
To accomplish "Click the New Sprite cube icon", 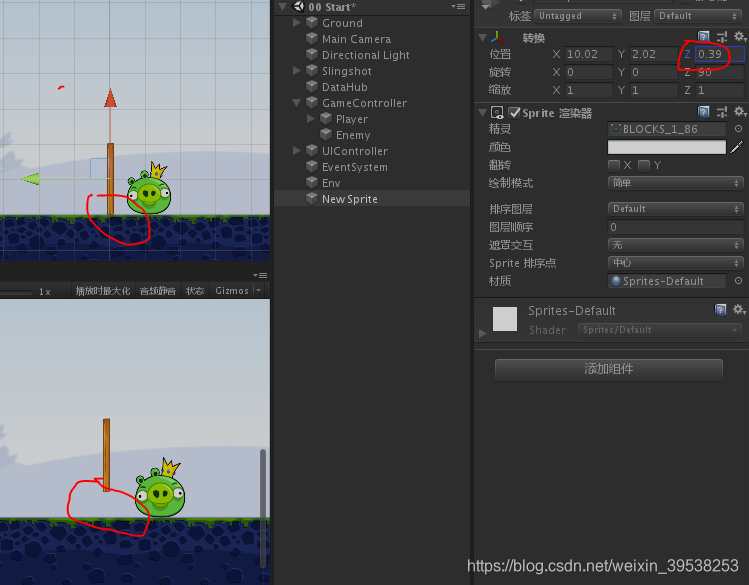I will pos(312,198).
